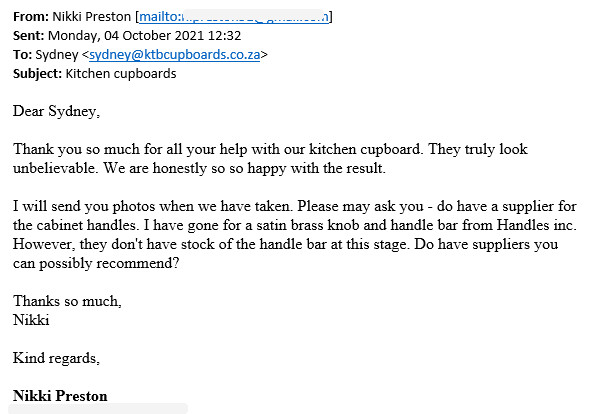590x414 pixels.
Task: Click the blurred signature block below the name
Action: click(x=98, y=409)
